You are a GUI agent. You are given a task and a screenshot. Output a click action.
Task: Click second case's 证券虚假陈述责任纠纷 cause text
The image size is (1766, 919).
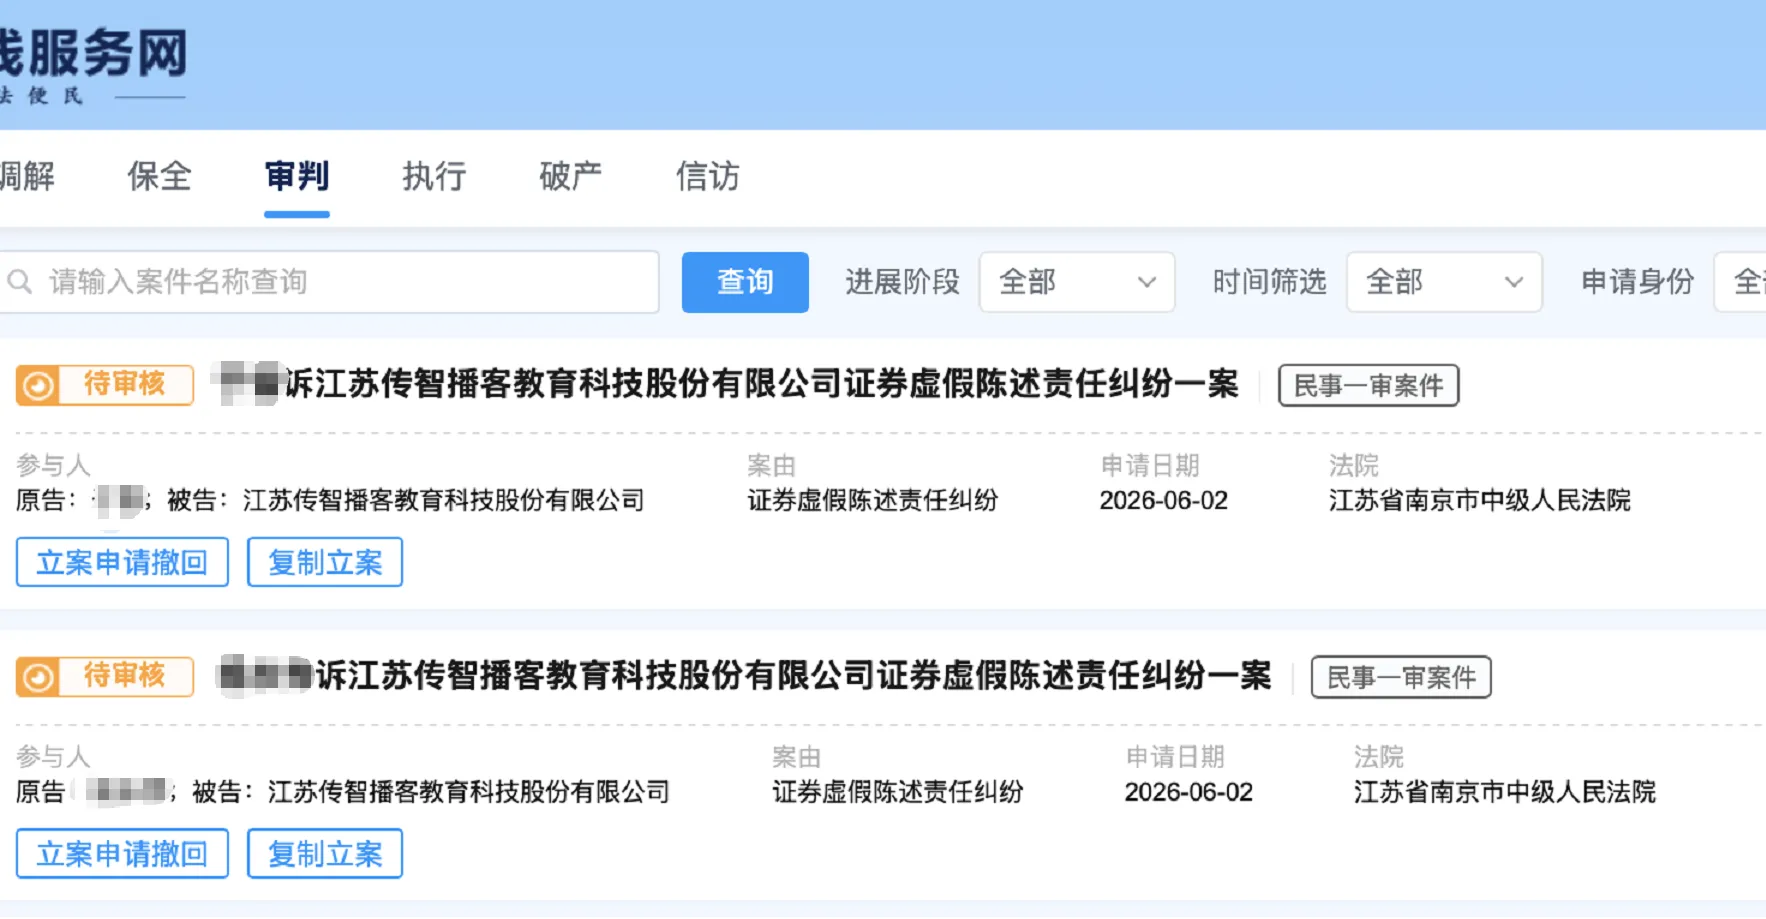(x=897, y=792)
